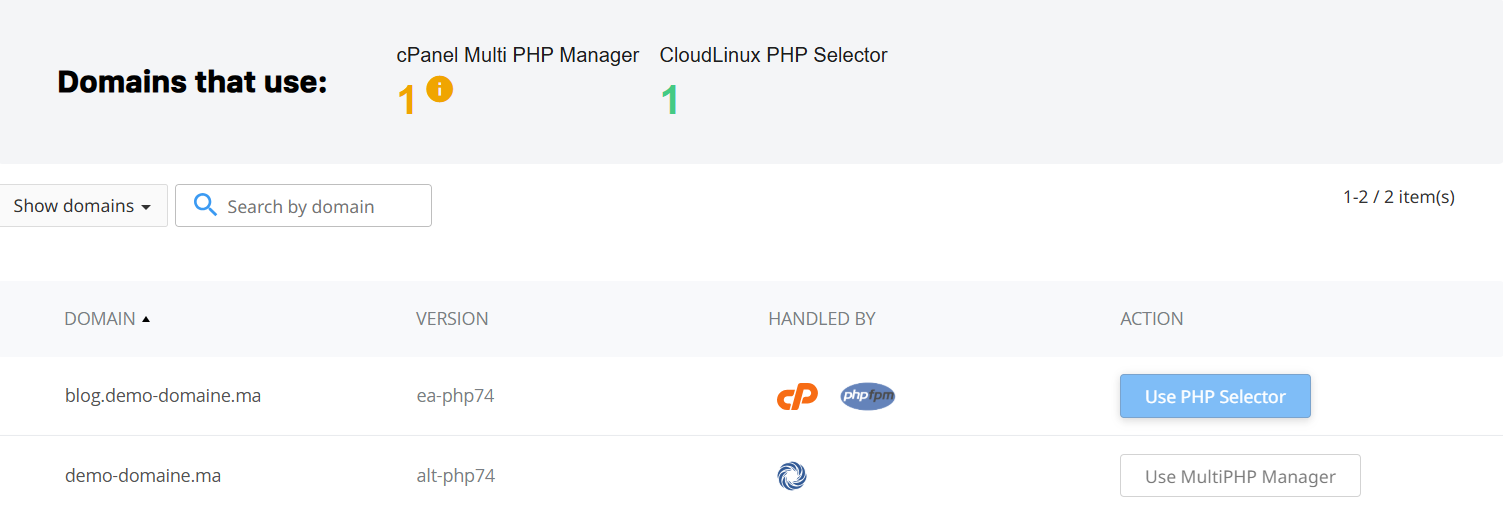Click the cPanel logo icon for blog.demo-domaine.ma
This screenshot has height=508, width=1503.
(797, 396)
